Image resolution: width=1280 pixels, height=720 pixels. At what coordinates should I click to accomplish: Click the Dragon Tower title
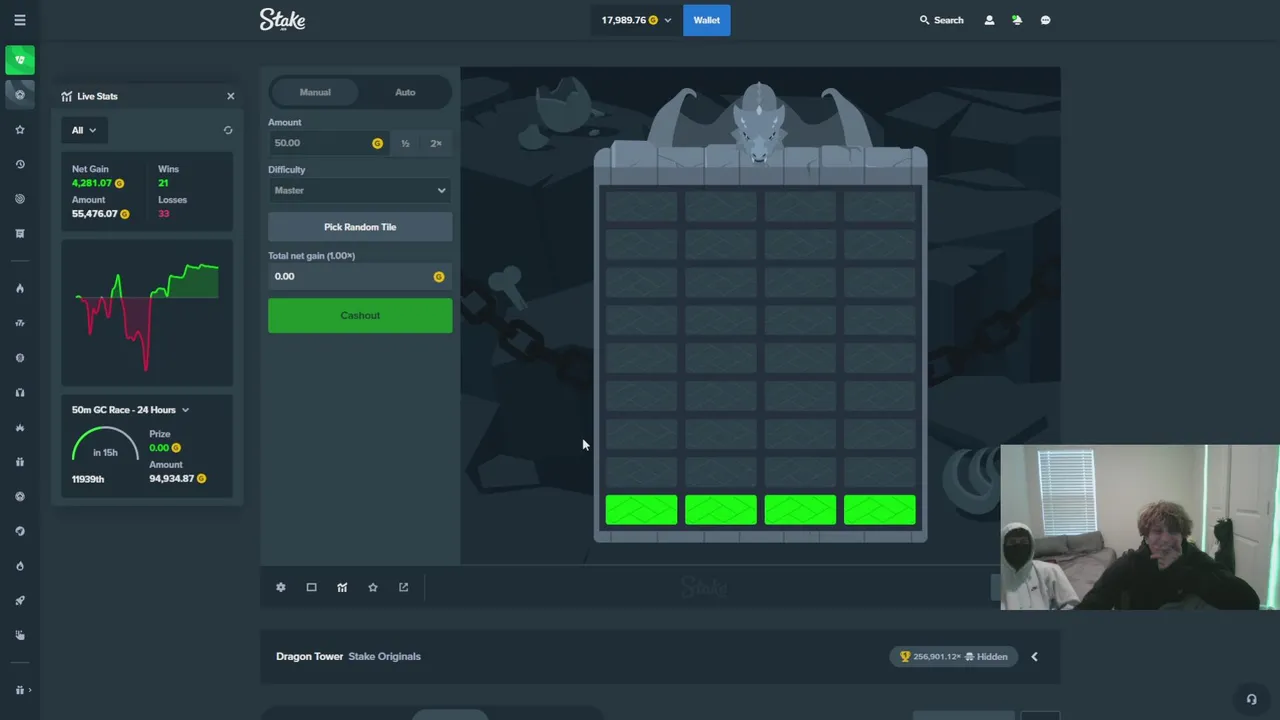309,656
